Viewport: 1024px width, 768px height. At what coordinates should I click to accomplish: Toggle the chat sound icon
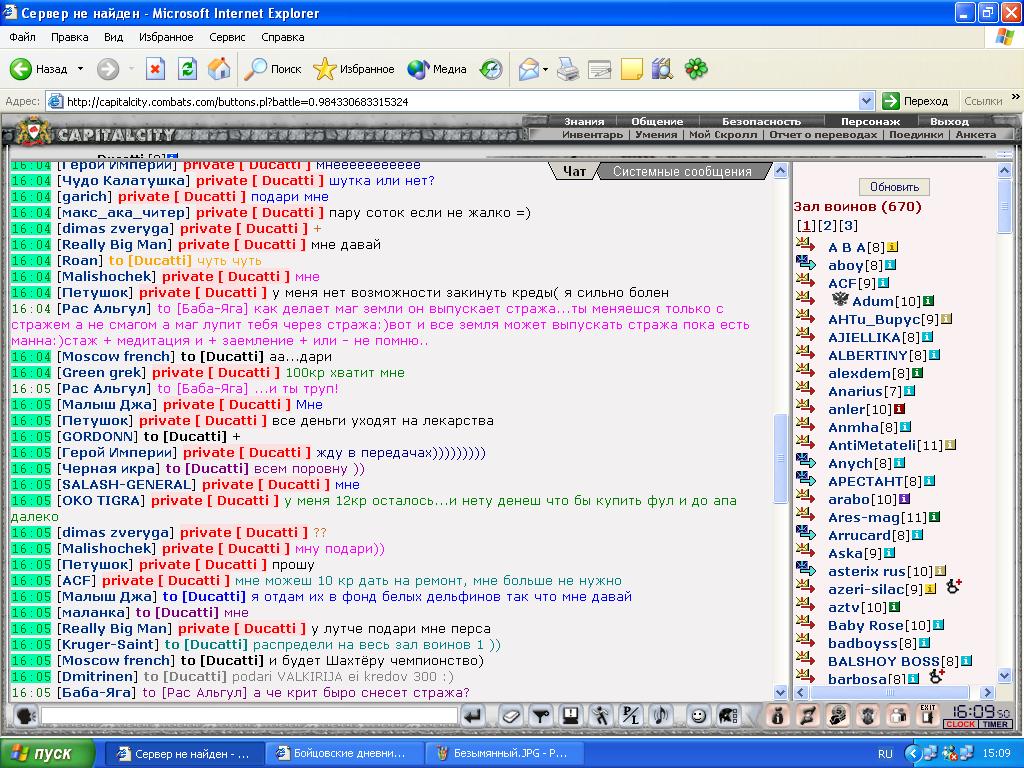pos(661,716)
